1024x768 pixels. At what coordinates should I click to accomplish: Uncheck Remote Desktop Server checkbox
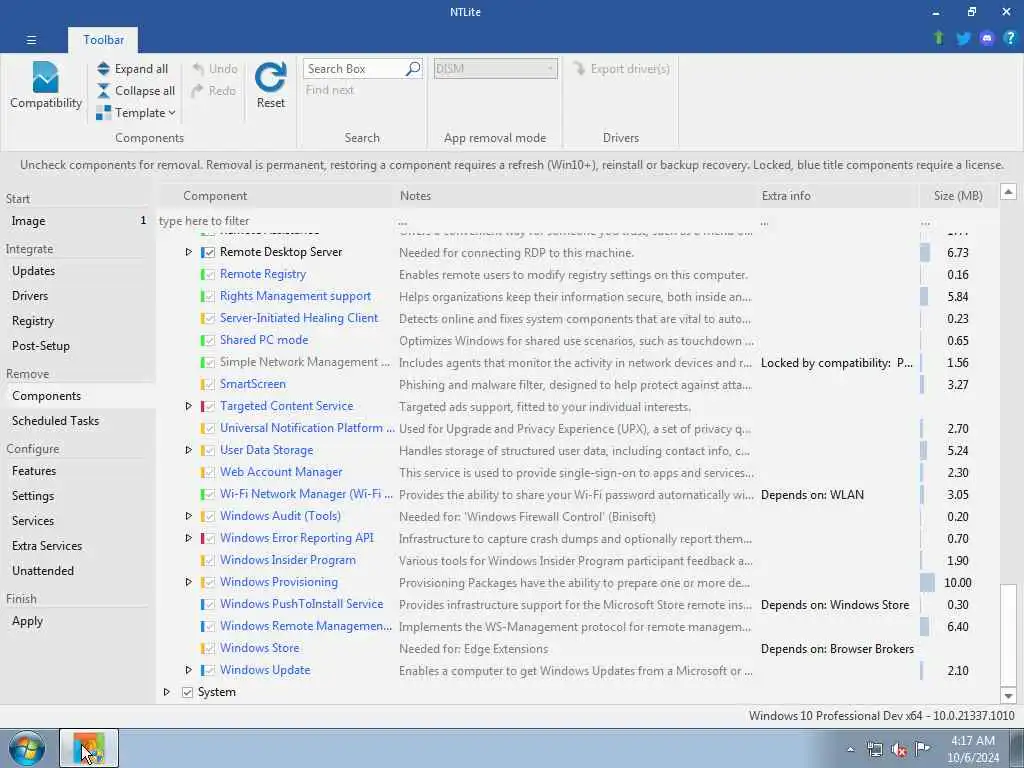(x=210, y=253)
